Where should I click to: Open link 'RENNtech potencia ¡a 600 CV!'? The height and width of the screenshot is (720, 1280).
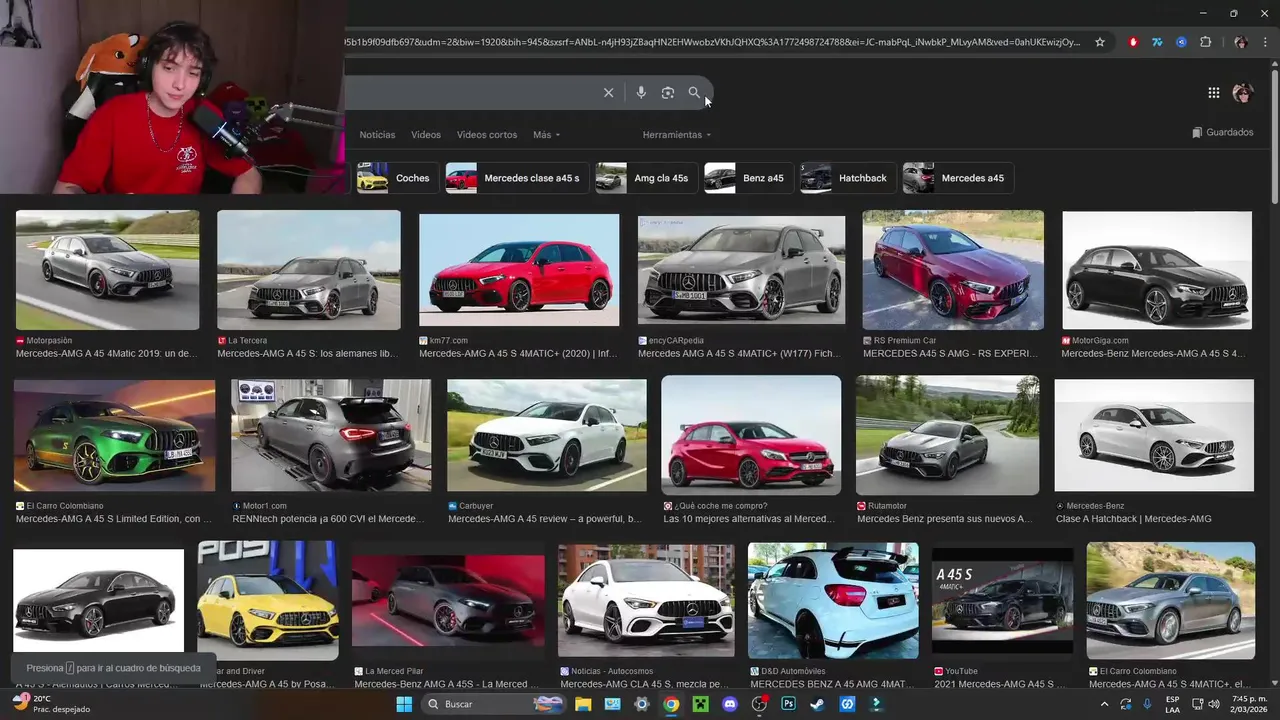tap(328, 519)
